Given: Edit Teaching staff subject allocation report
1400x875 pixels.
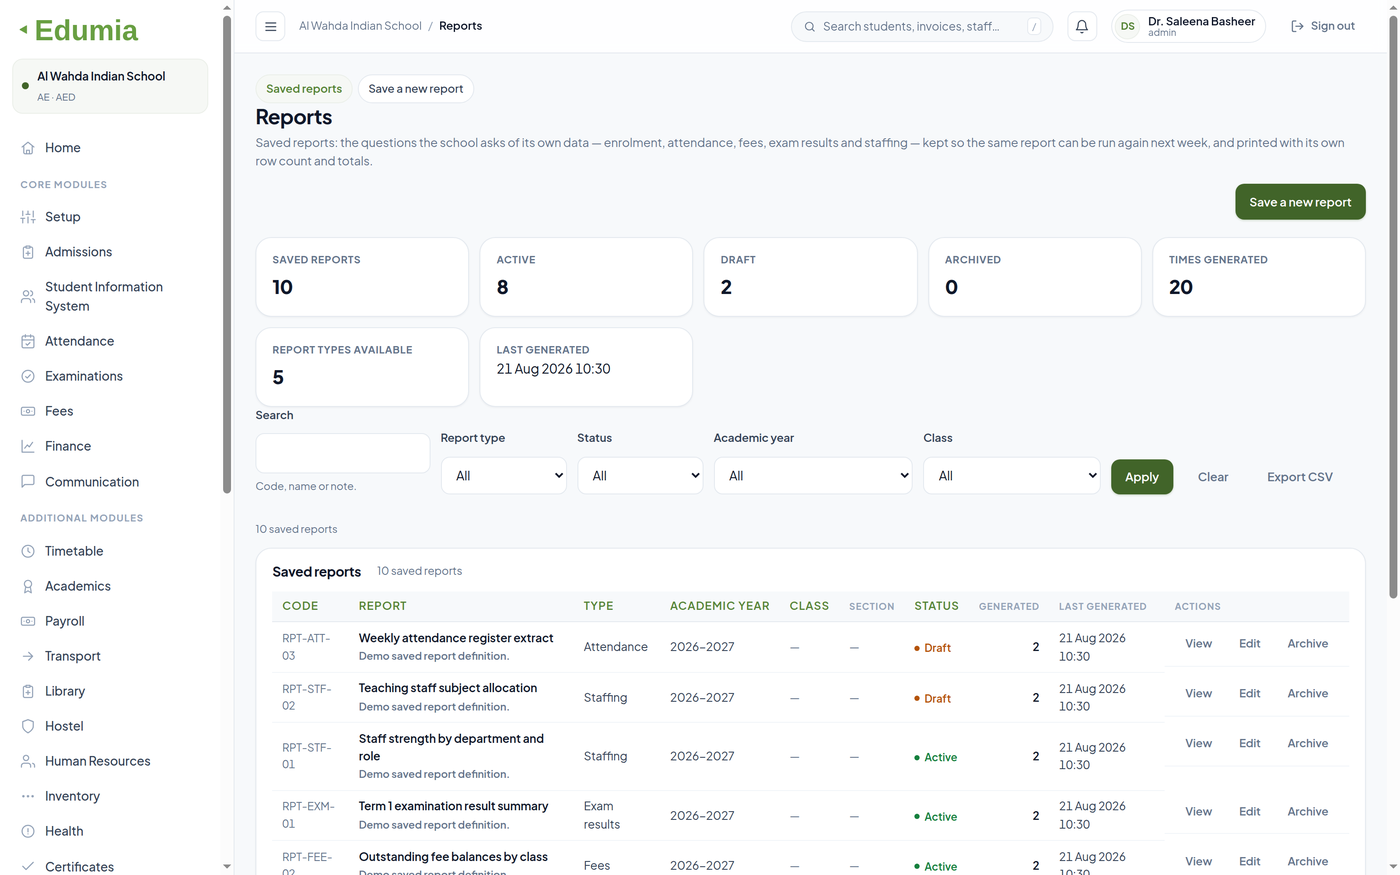Looking at the screenshot, I should point(1250,694).
